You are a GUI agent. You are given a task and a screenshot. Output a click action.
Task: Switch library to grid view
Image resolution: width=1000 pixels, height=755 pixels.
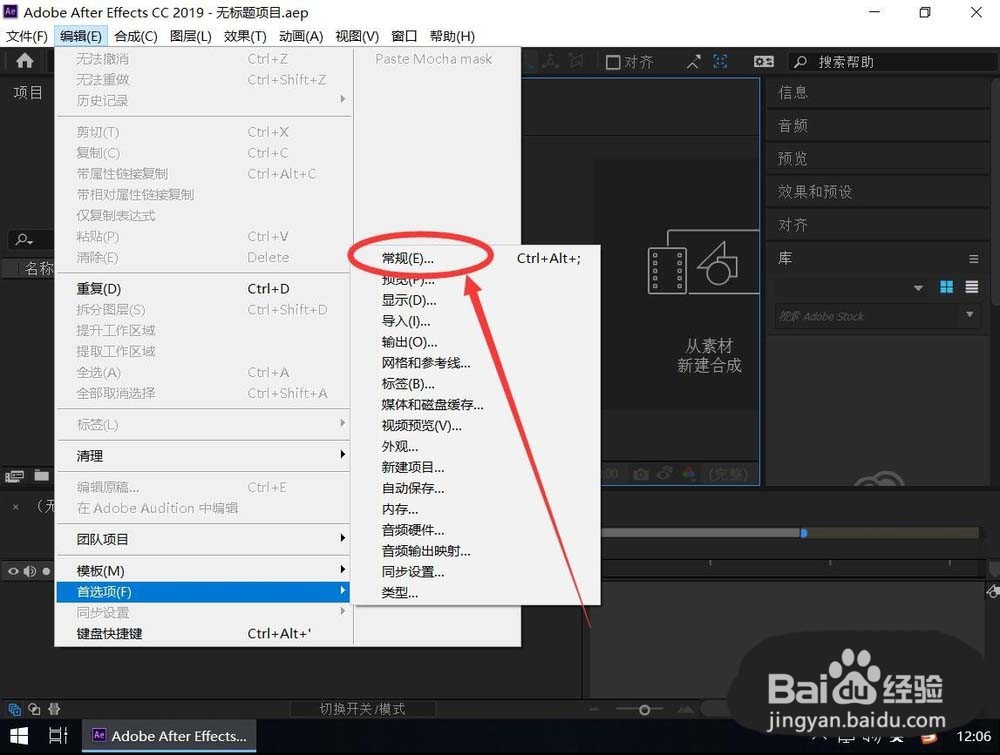946,287
